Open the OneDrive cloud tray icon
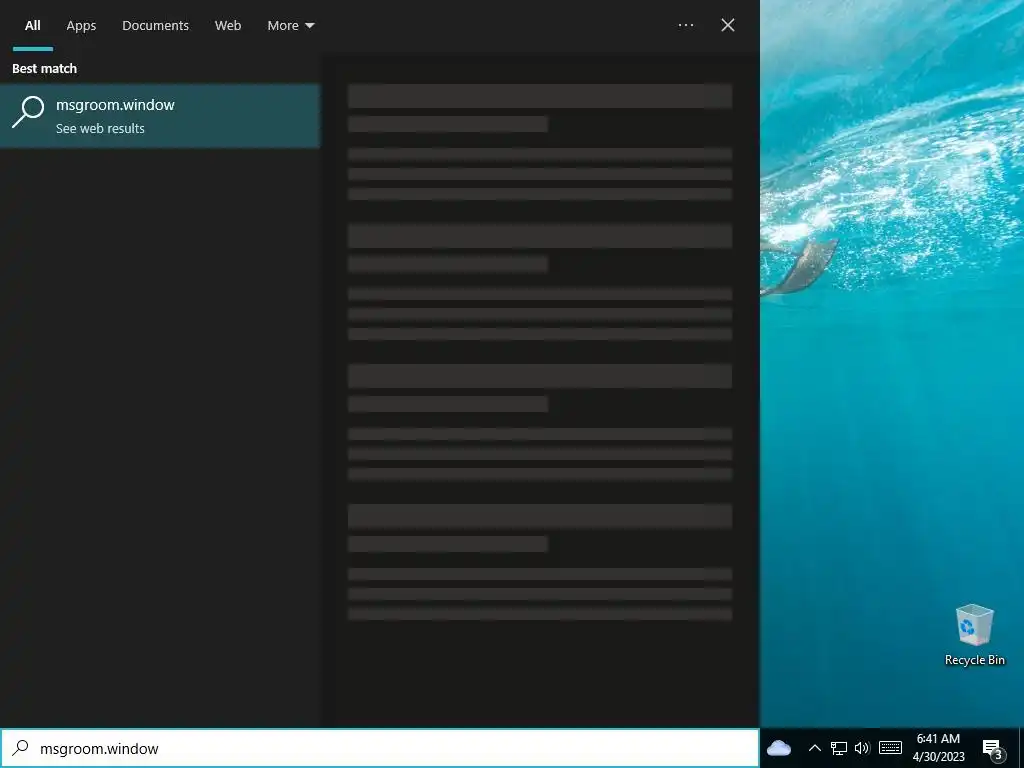 (778, 748)
